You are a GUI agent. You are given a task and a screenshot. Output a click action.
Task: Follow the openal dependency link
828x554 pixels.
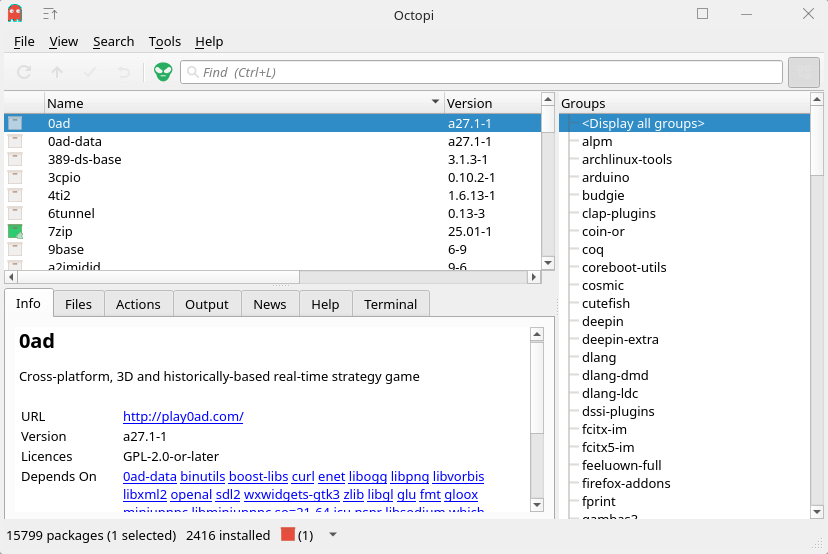191,494
